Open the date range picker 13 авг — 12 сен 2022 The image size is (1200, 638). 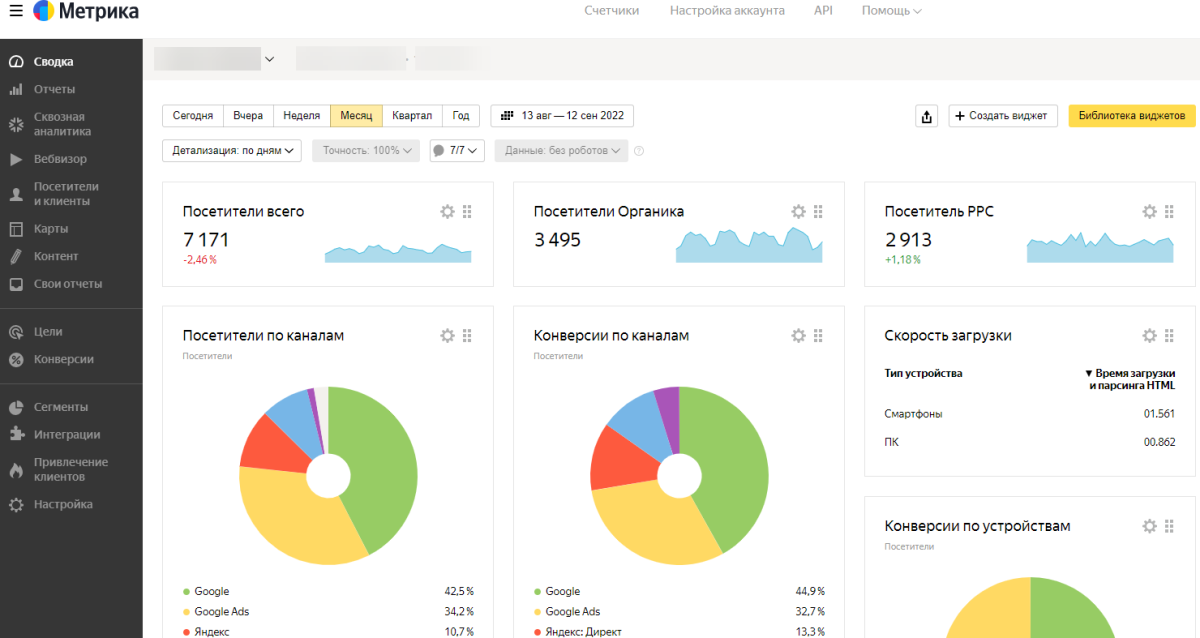562,116
